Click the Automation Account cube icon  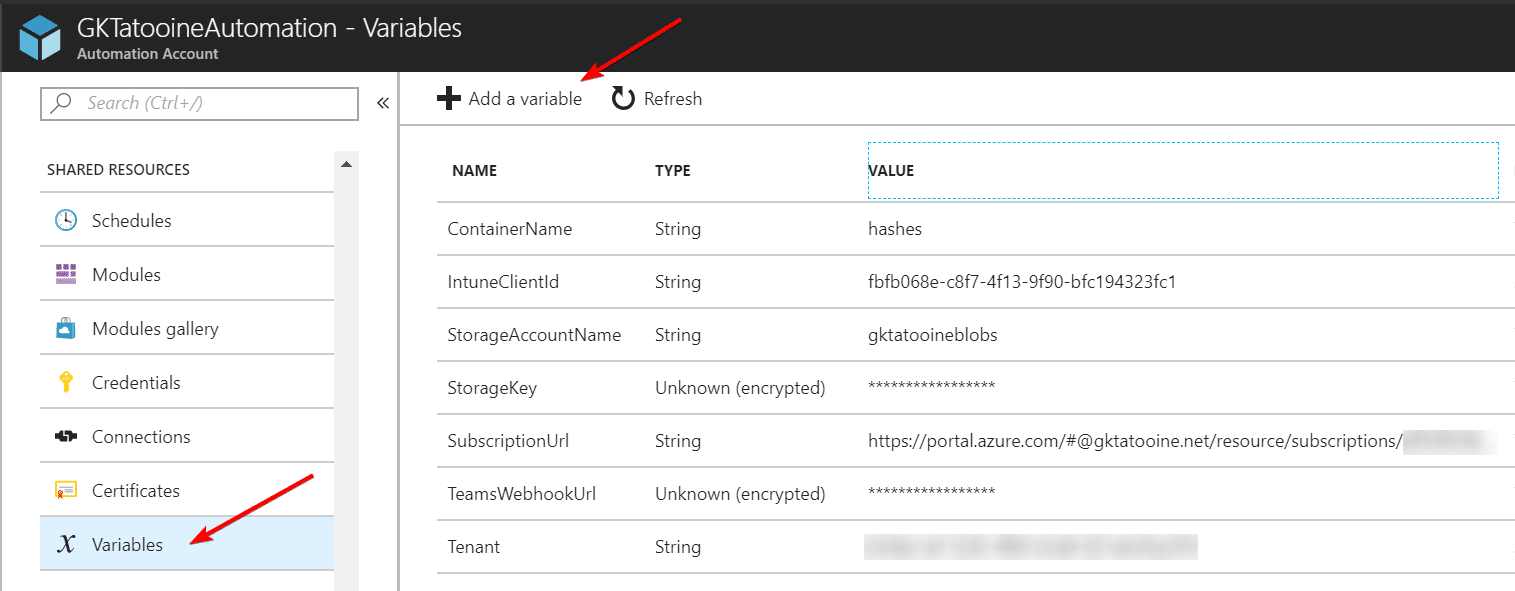coord(41,40)
